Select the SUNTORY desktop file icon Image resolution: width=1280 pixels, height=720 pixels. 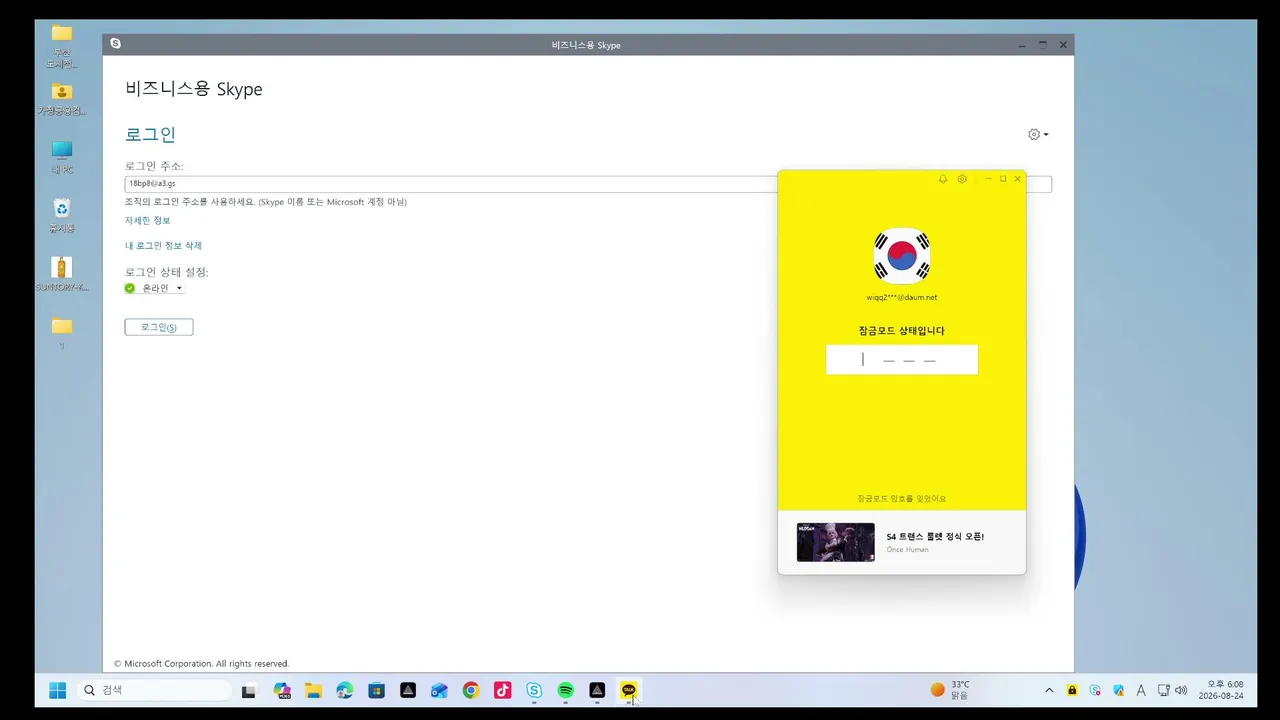point(62,274)
